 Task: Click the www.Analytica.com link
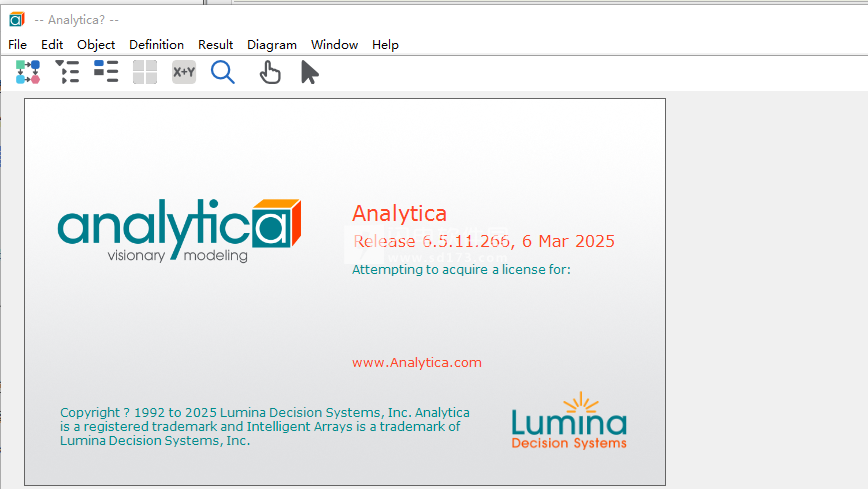pyautogui.click(x=417, y=362)
